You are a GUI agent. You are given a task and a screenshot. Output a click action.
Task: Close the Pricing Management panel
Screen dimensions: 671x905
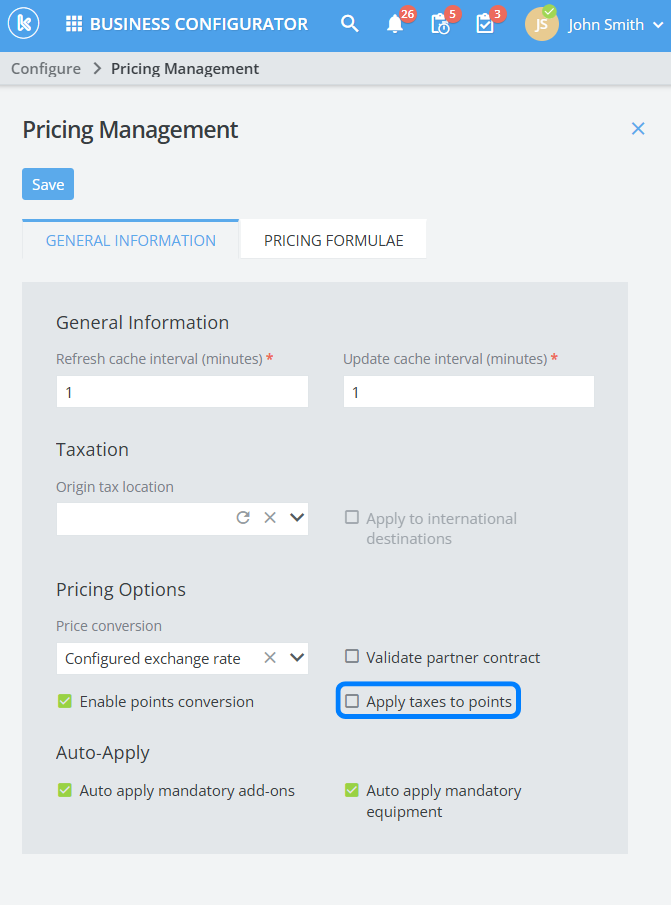tap(638, 128)
